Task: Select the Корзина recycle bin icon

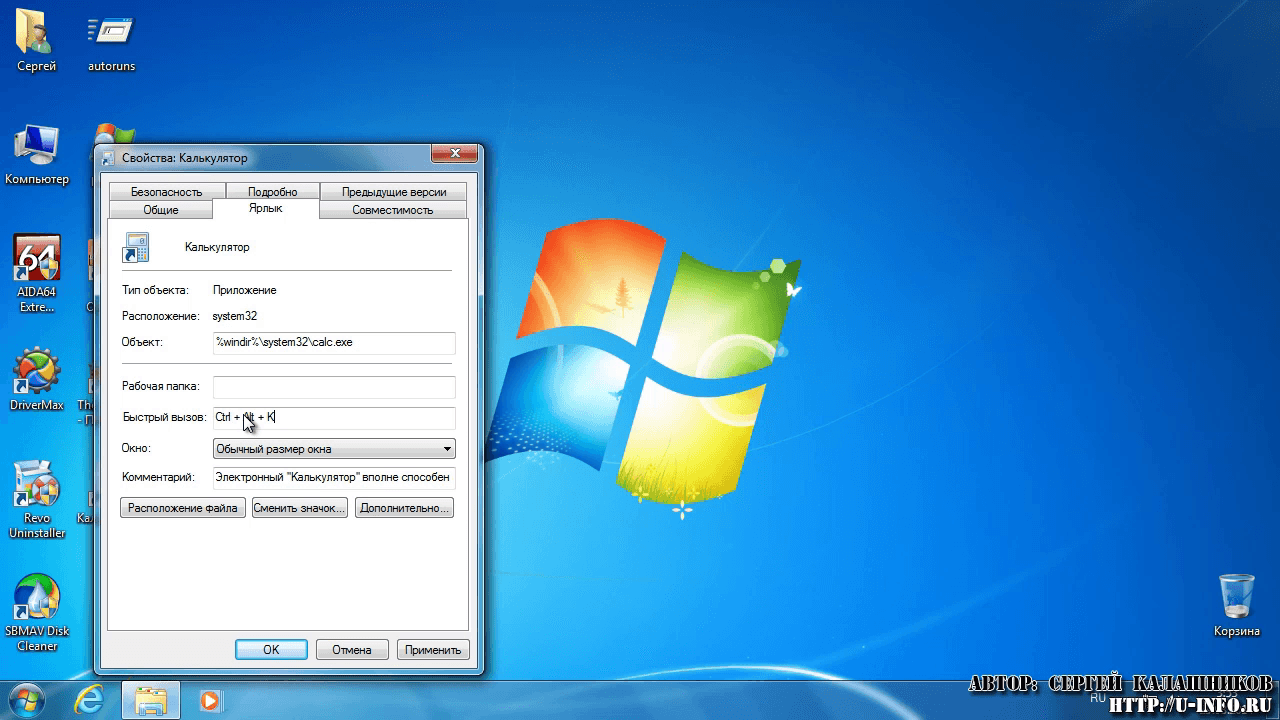Action: 1237,606
